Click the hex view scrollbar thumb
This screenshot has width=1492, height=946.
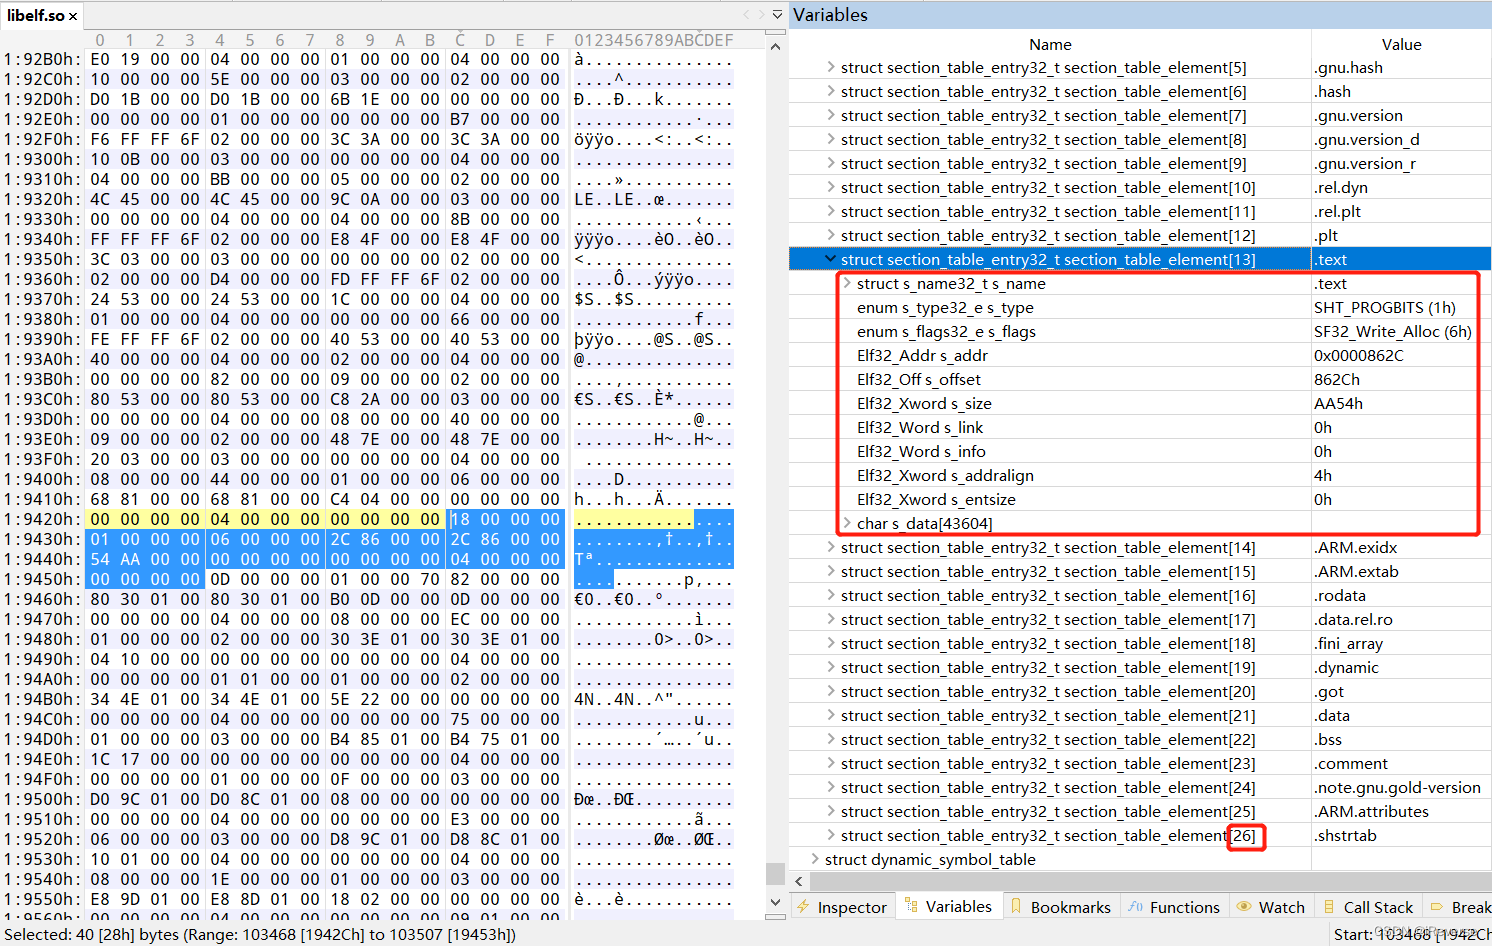[x=775, y=873]
